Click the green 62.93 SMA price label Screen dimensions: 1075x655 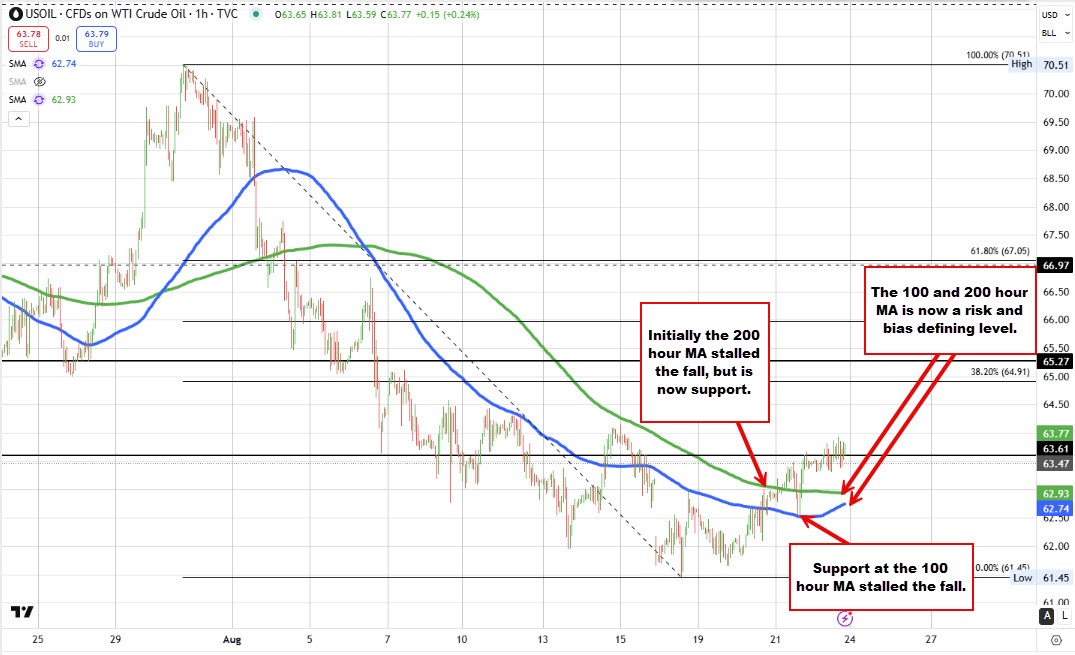point(1056,494)
